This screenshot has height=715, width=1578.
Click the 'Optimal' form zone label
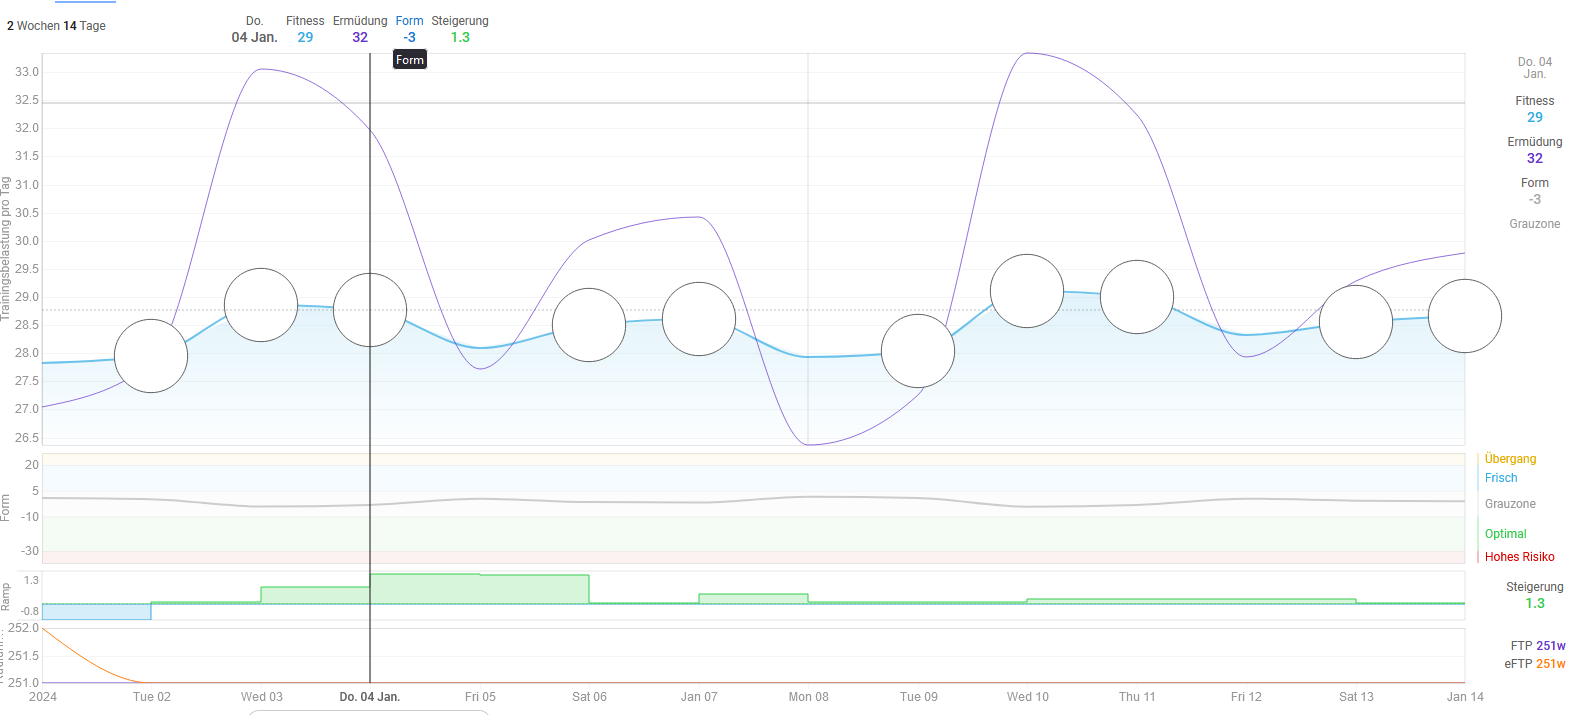coord(1505,534)
